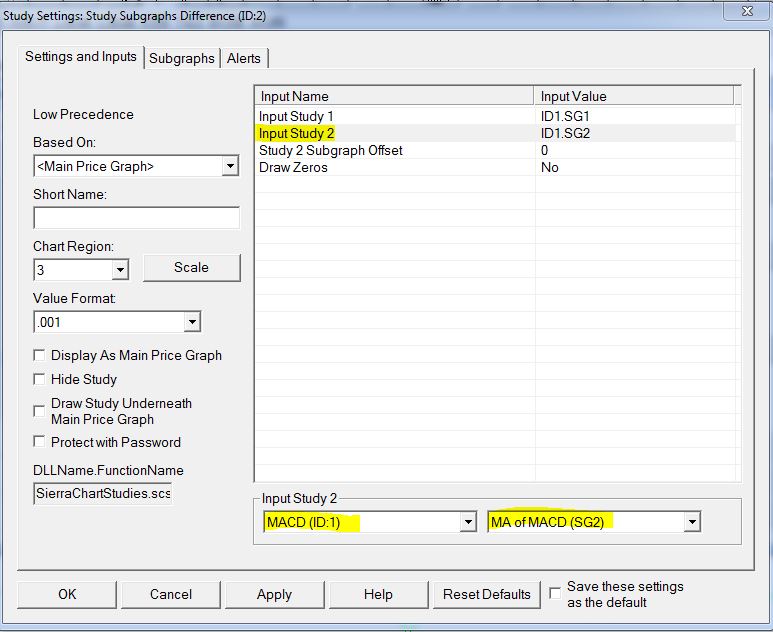Image resolution: width=773 pixels, height=632 pixels.
Task: Click the DLLName.FunctionName field
Action: [x=103, y=493]
